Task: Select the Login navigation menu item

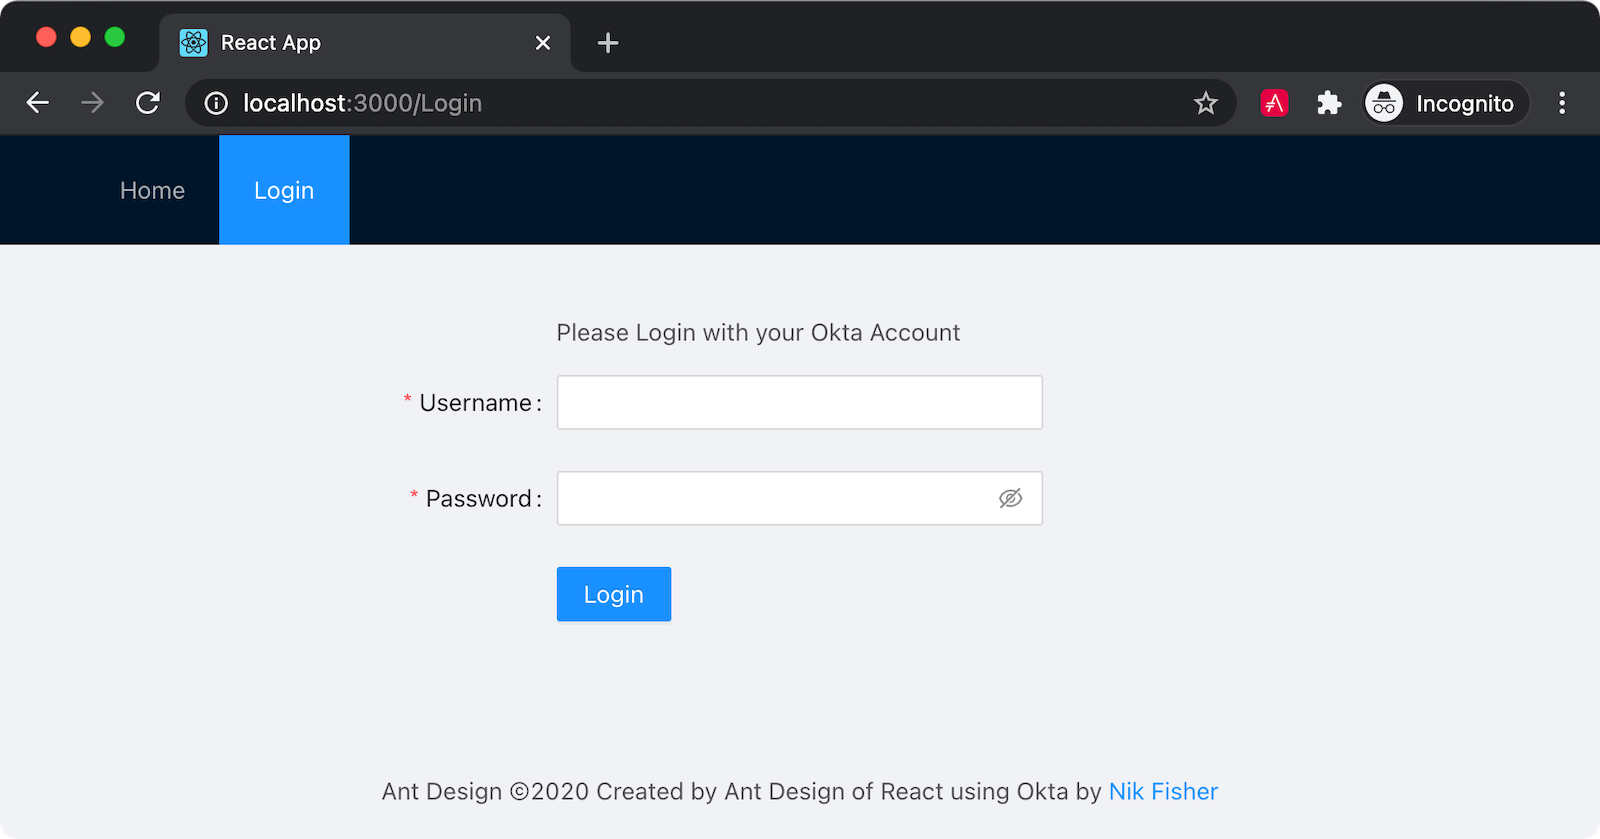Action: 284,190
